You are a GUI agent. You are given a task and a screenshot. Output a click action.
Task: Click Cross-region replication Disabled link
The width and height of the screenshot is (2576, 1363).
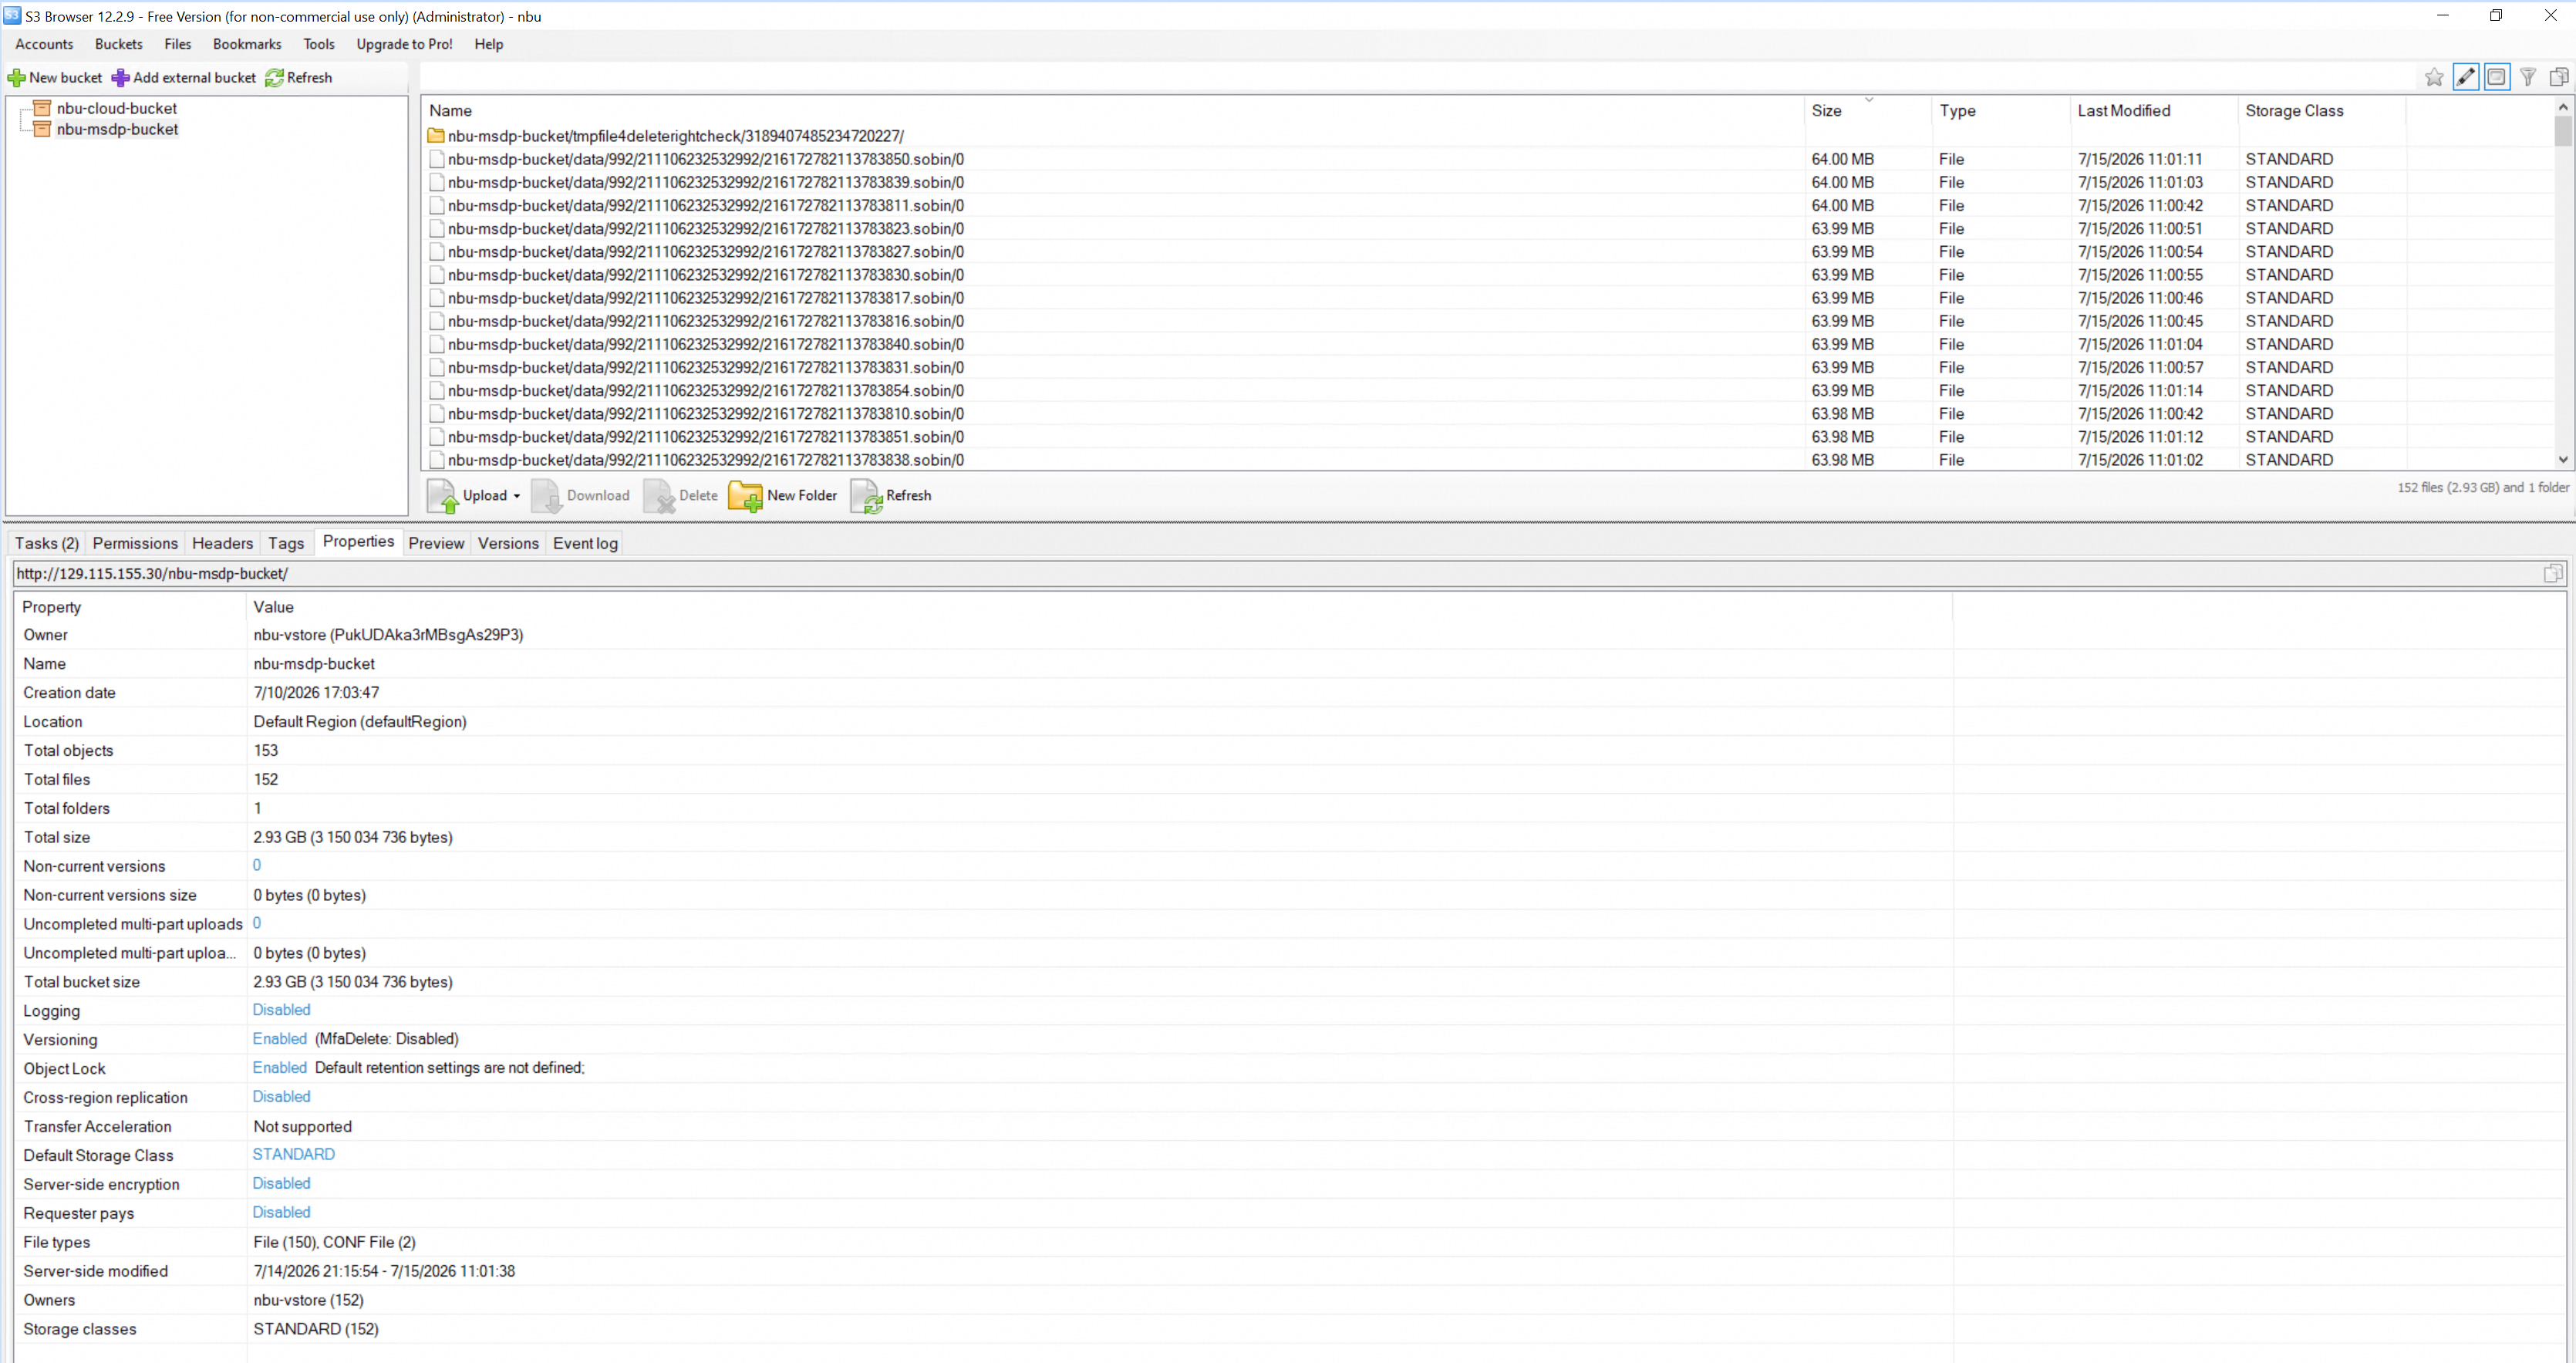pyautogui.click(x=281, y=1097)
